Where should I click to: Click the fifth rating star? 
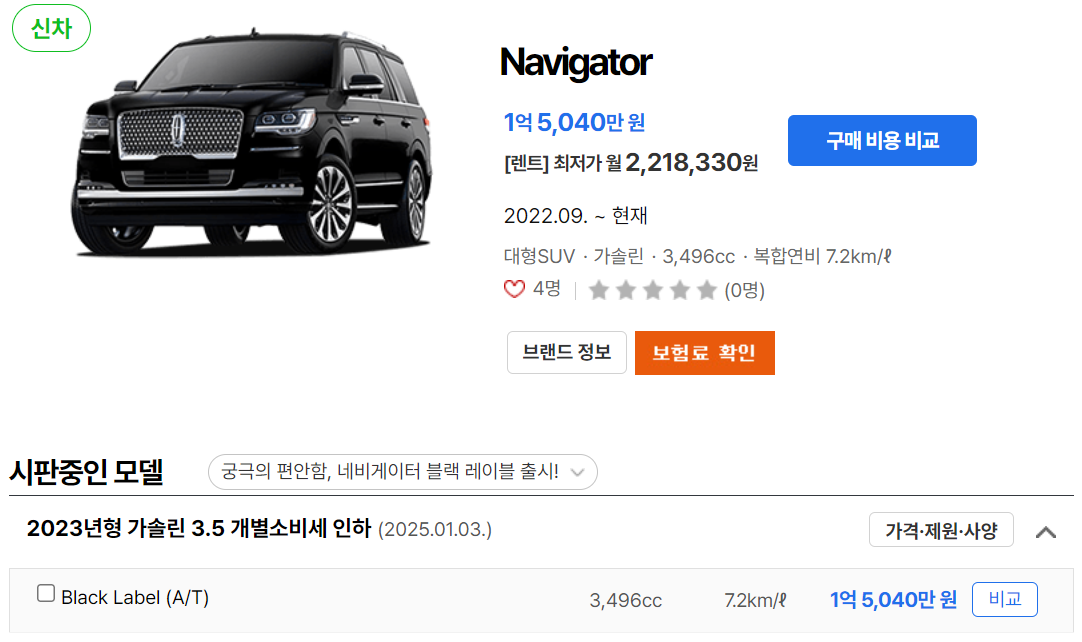coord(707,290)
